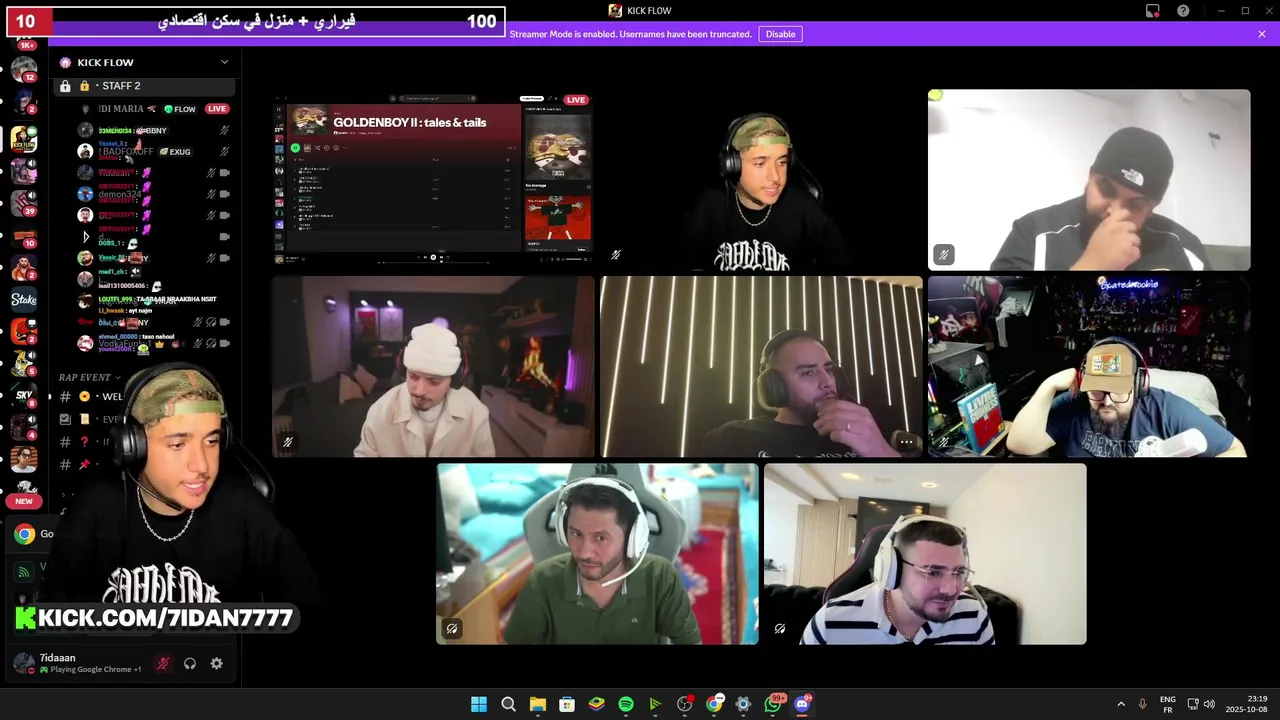
Task: Open Discord from taskbar
Action: click(802, 704)
